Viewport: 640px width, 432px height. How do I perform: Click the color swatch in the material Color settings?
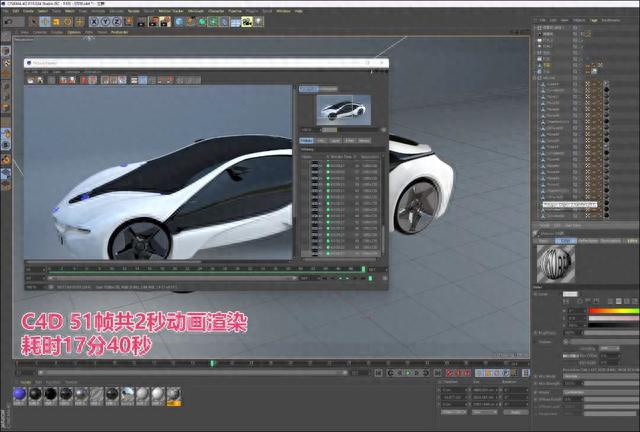tap(570, 294)
